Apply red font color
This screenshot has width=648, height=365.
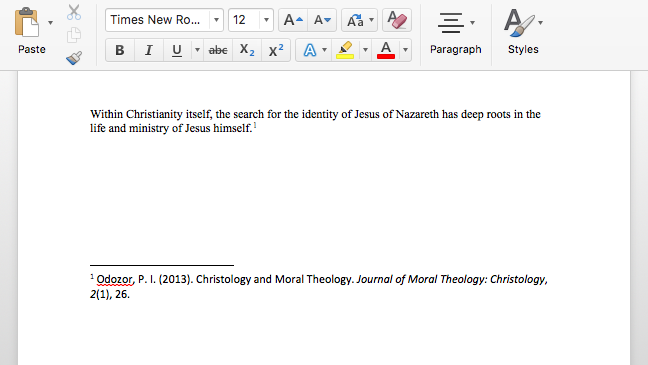click(386, 50)
